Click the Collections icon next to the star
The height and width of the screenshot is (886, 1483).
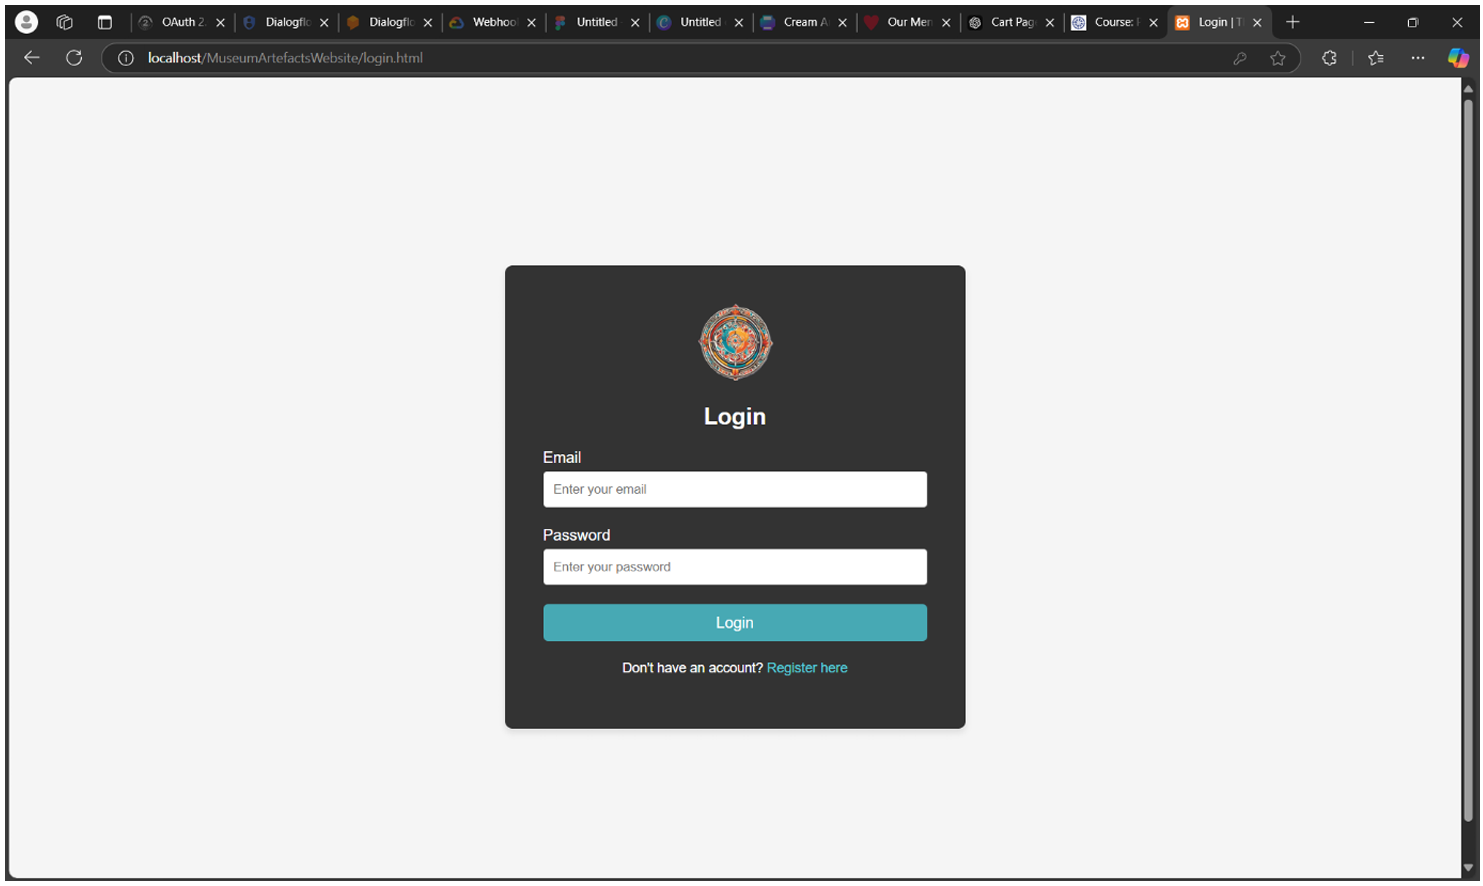(1375, 57)
